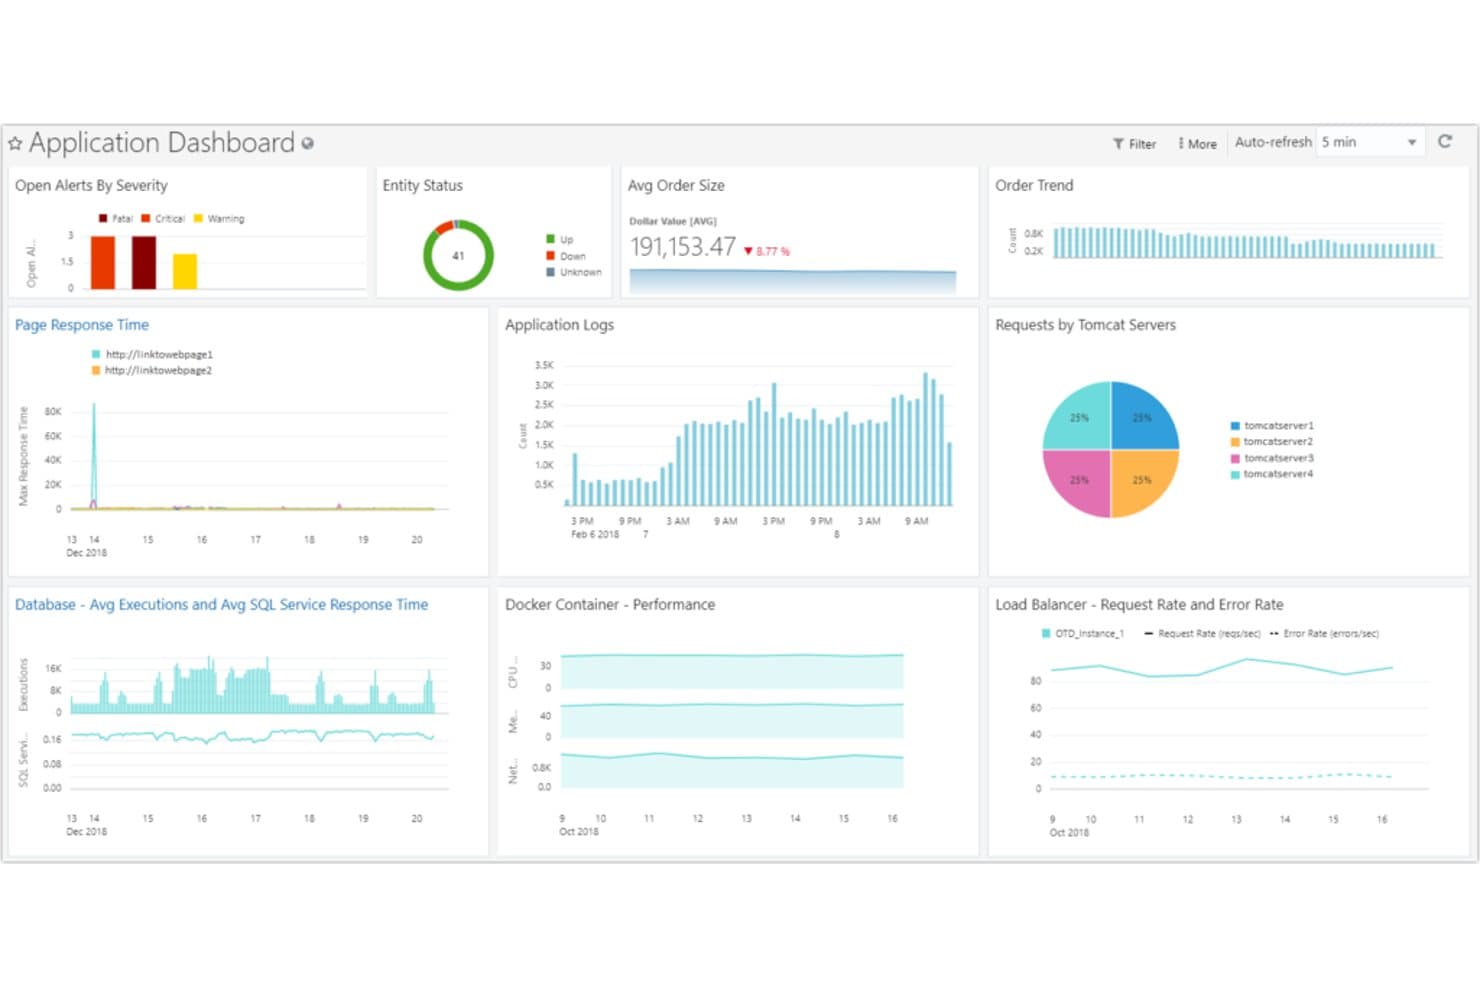Screen dimensions: 1480x987
Task: Toggle the Request Rate (reqs/sec) legend item
Action: pos(1202,633)
